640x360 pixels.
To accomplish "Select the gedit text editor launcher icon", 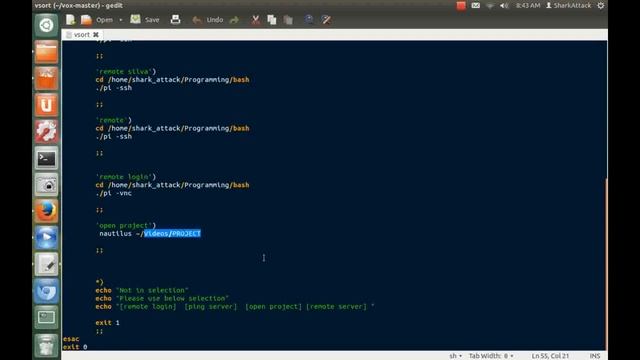I will point(46,264).
